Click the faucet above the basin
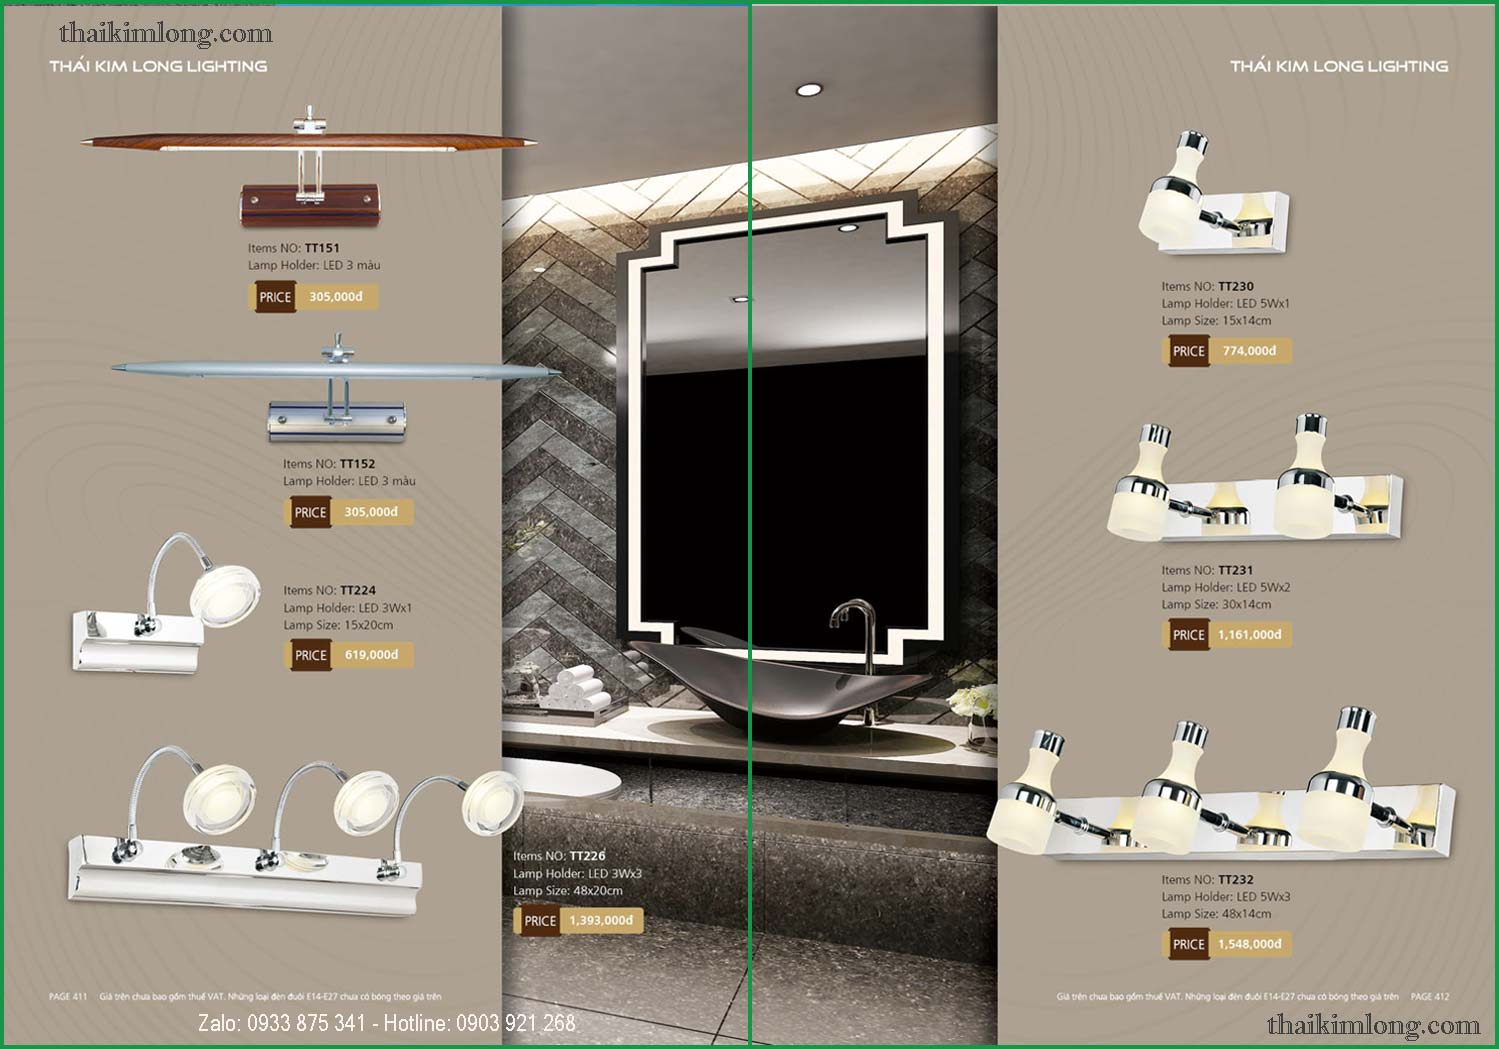This screenshot has width=1499, height=1049. tap(855, 625)
